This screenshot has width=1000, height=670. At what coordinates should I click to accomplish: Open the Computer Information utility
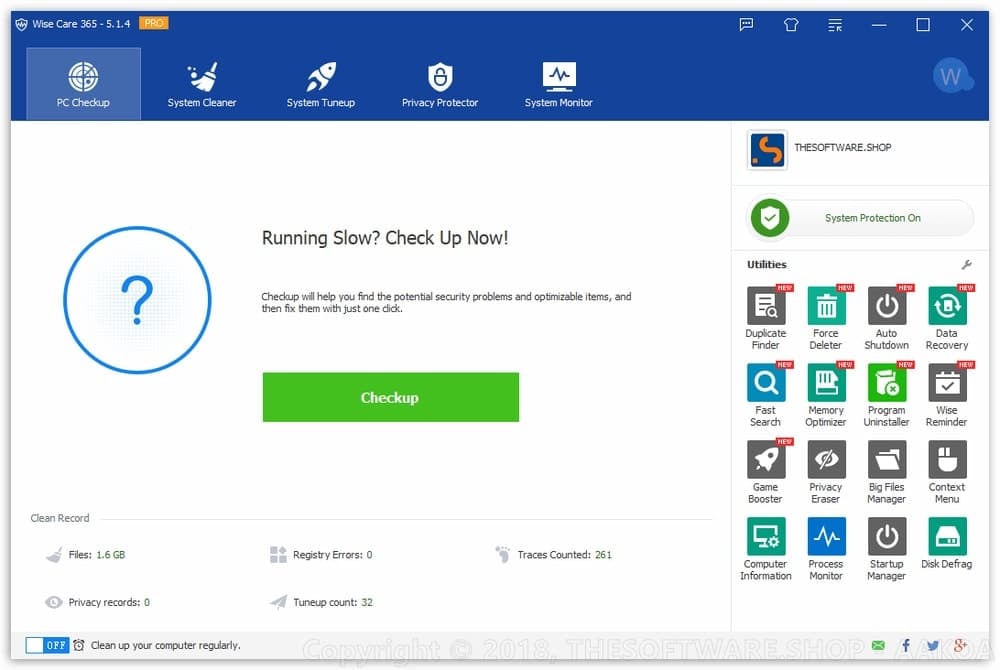pyautogui.click(x=765, y=548)
